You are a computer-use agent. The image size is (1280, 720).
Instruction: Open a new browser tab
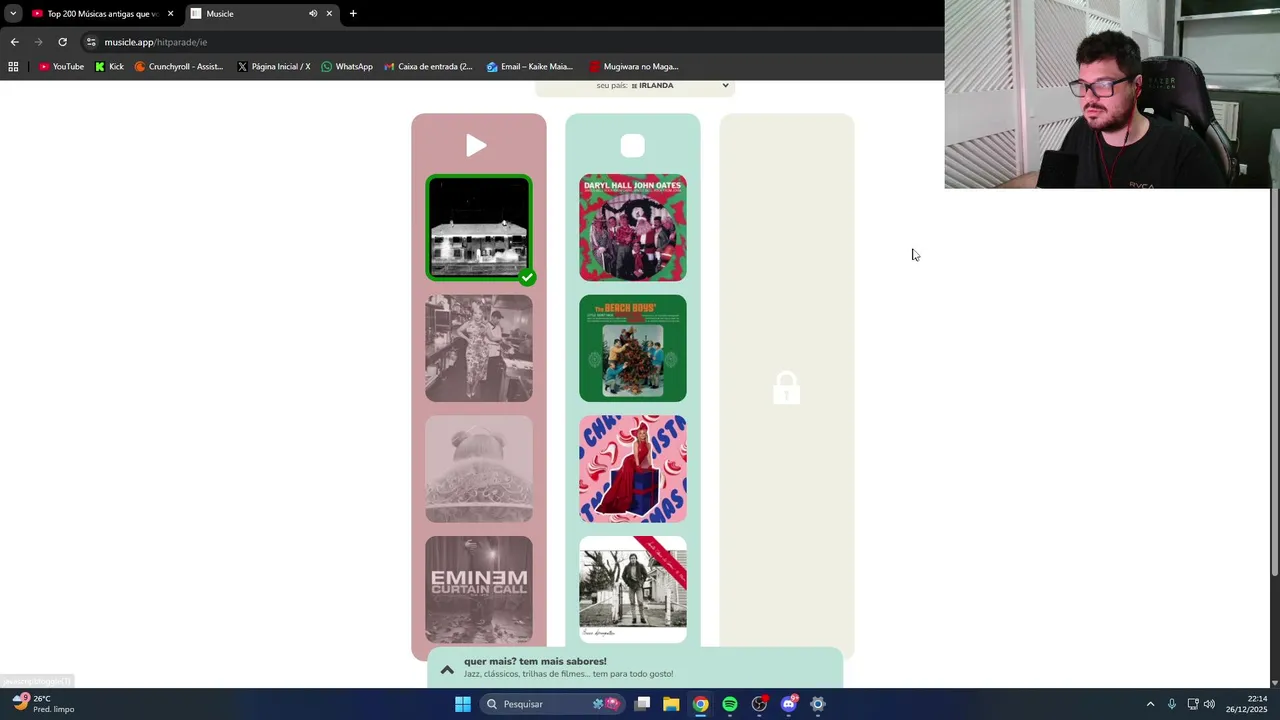point(353,14)
